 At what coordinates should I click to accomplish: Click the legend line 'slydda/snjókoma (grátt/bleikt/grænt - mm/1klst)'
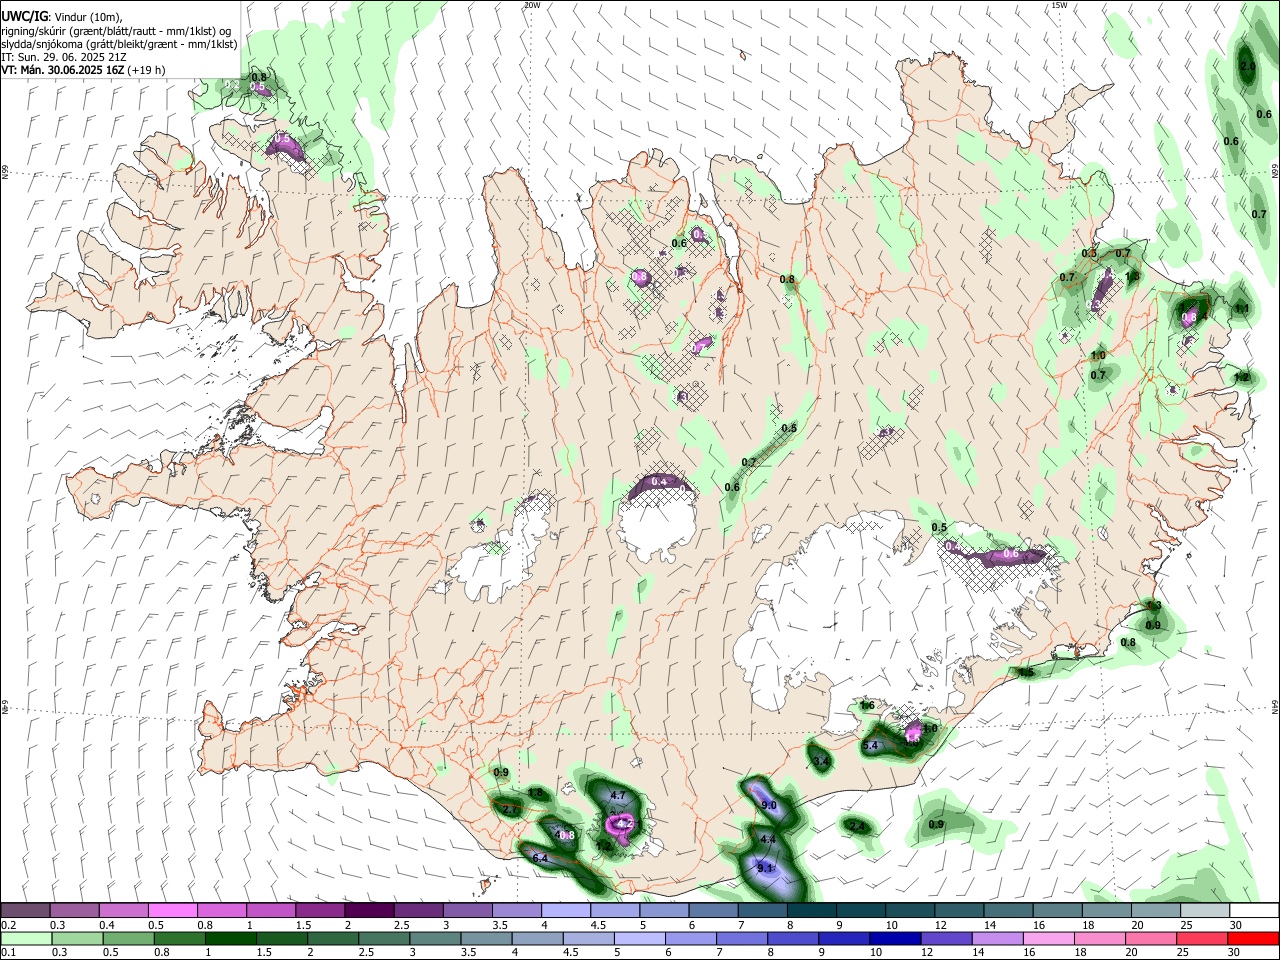coord(119,44)
